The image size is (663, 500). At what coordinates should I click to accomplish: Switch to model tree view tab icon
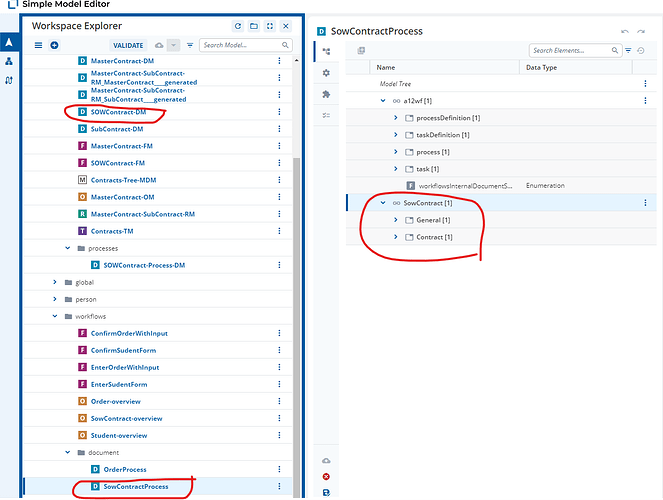pyautogui.click(x=326, y=52)
